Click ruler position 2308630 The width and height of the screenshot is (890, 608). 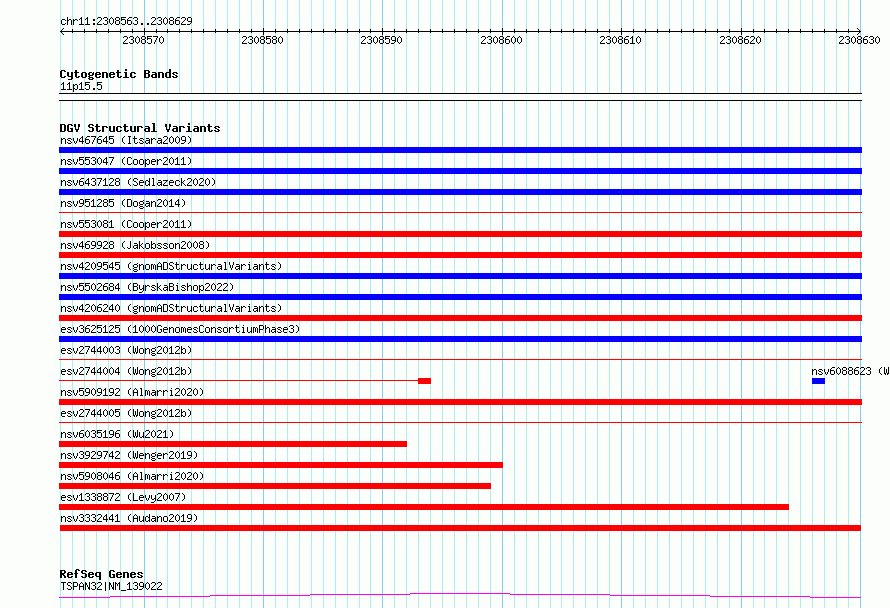[x=859, y=40]
